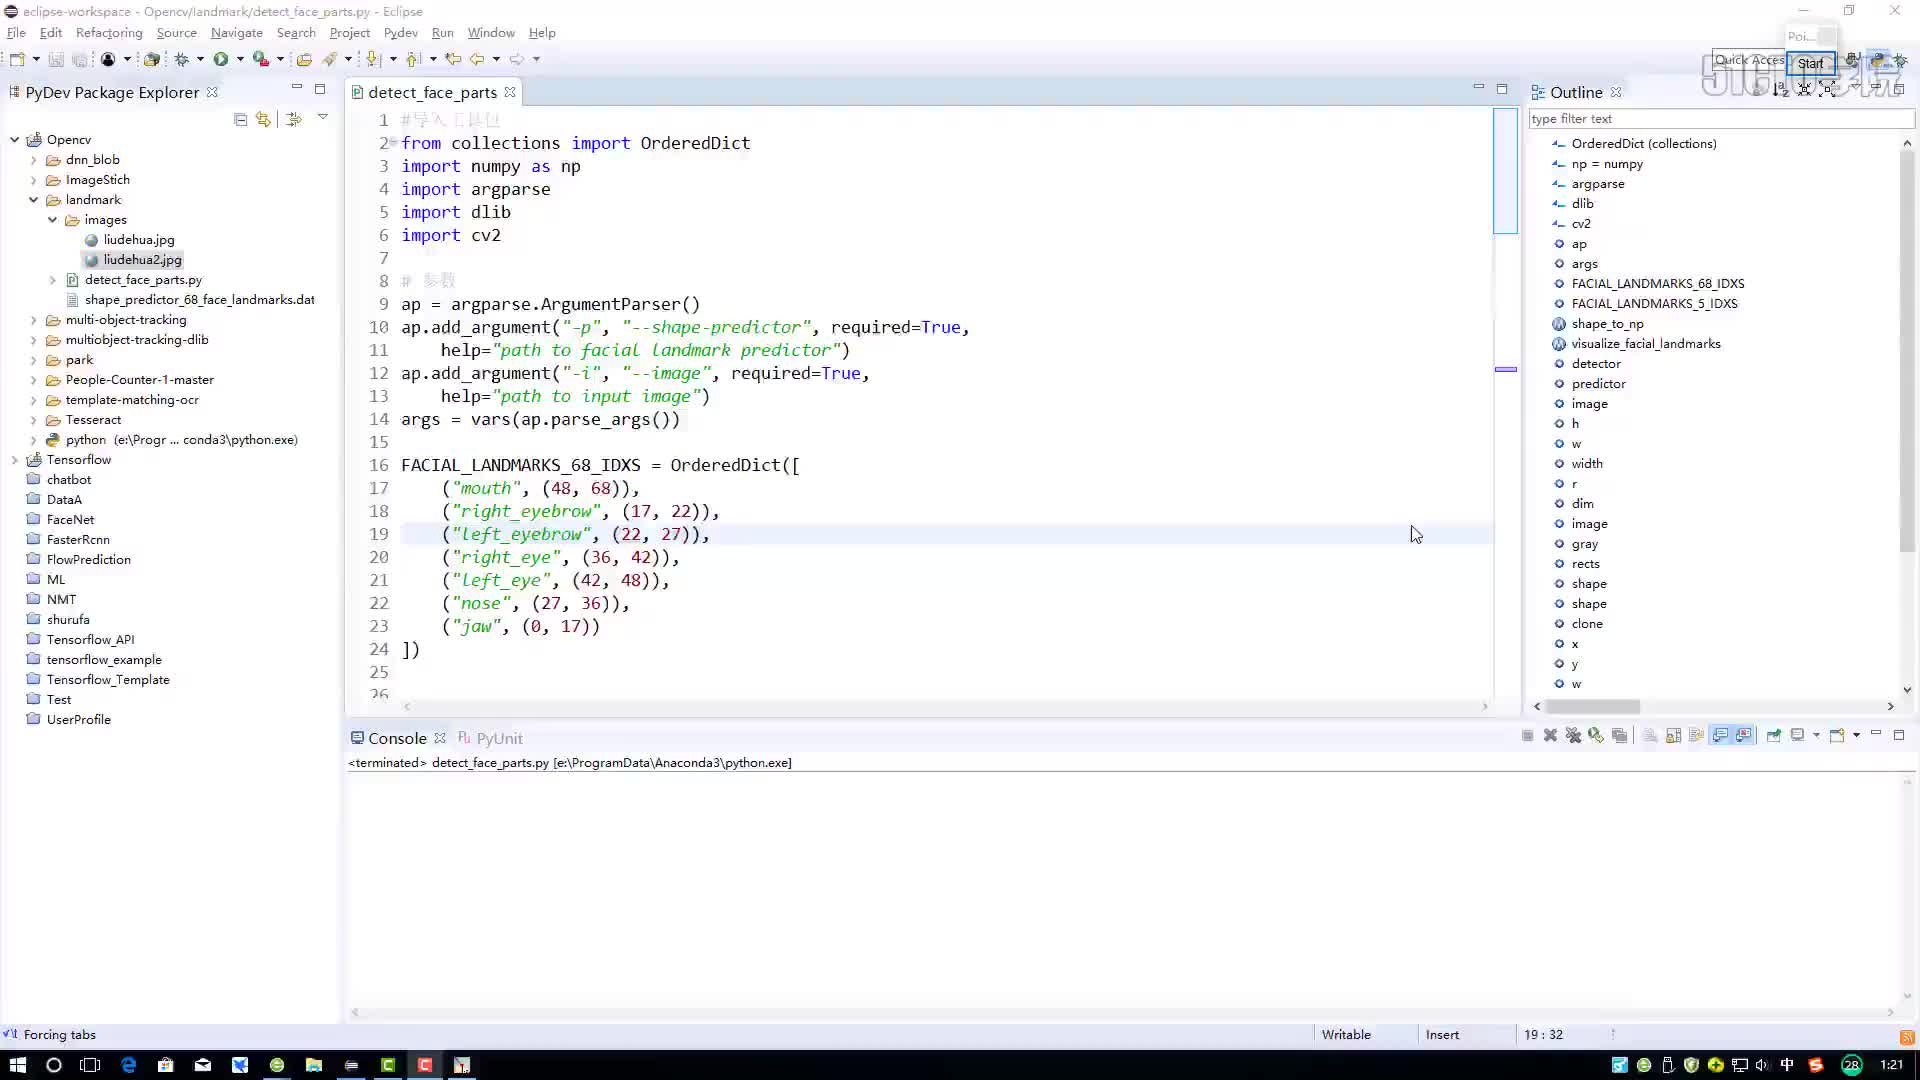Image resolution: width=1920 pixels, height=1080 pixels.
Task: Toggle Link with Editor in Package Explorer
Action: point(264,119)
